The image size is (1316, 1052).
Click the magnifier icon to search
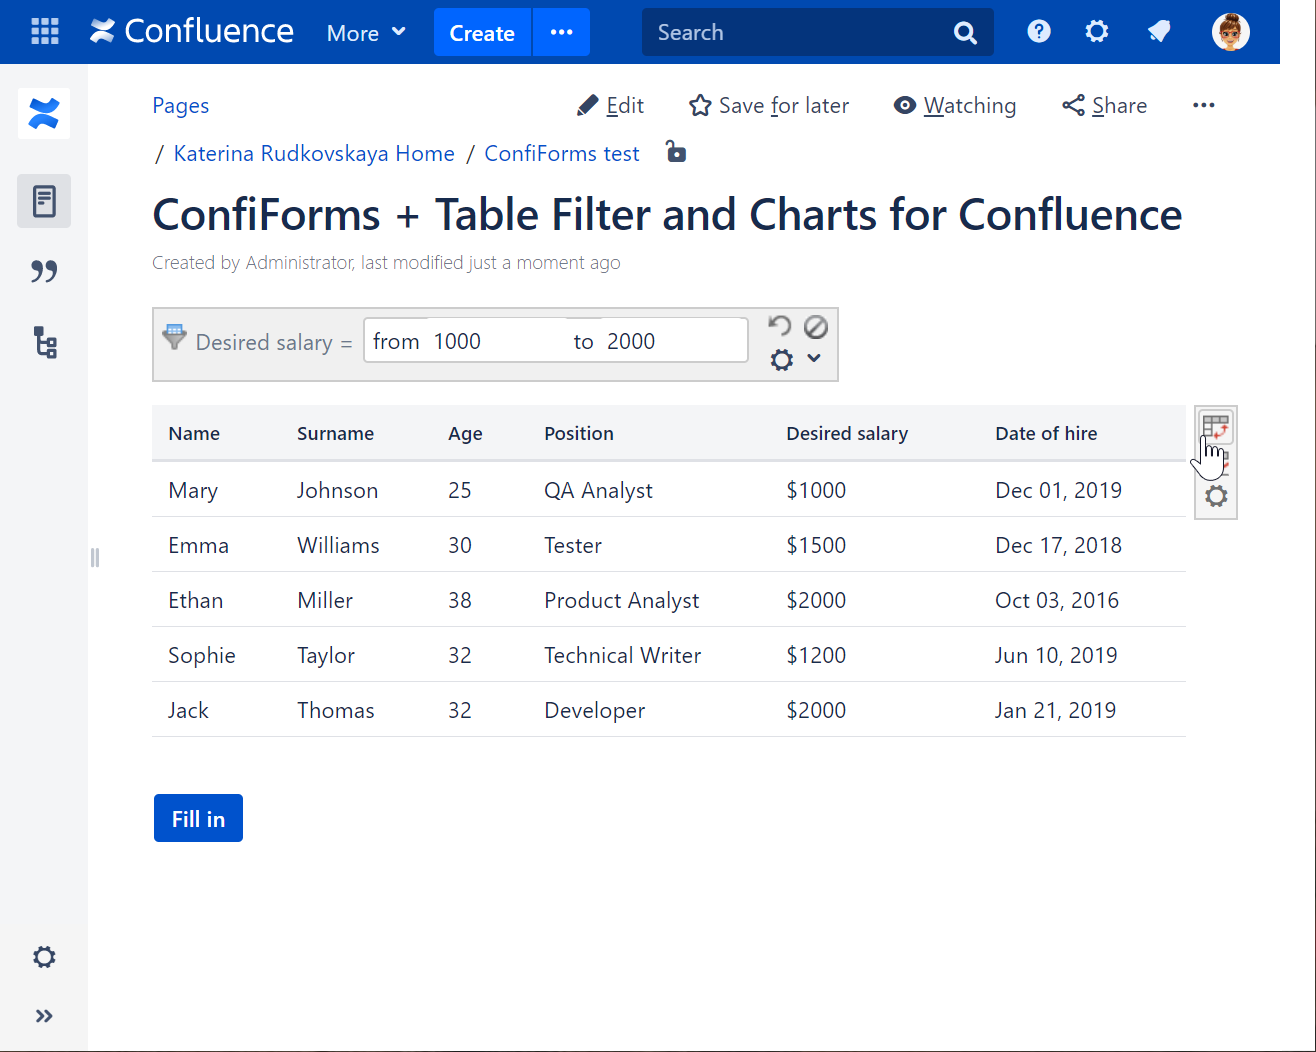tap(964, 32)
